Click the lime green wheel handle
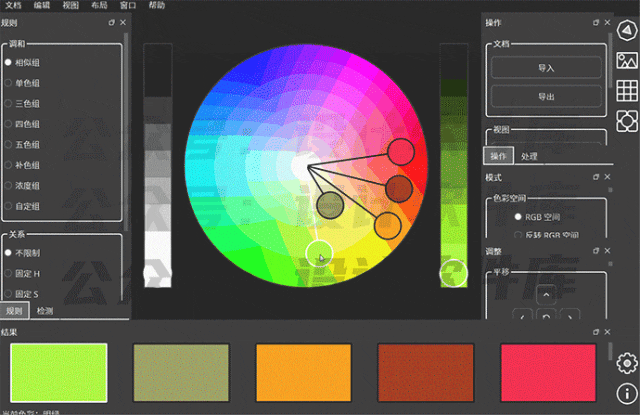Screen dimensions: 640x415 click(319, 254)
